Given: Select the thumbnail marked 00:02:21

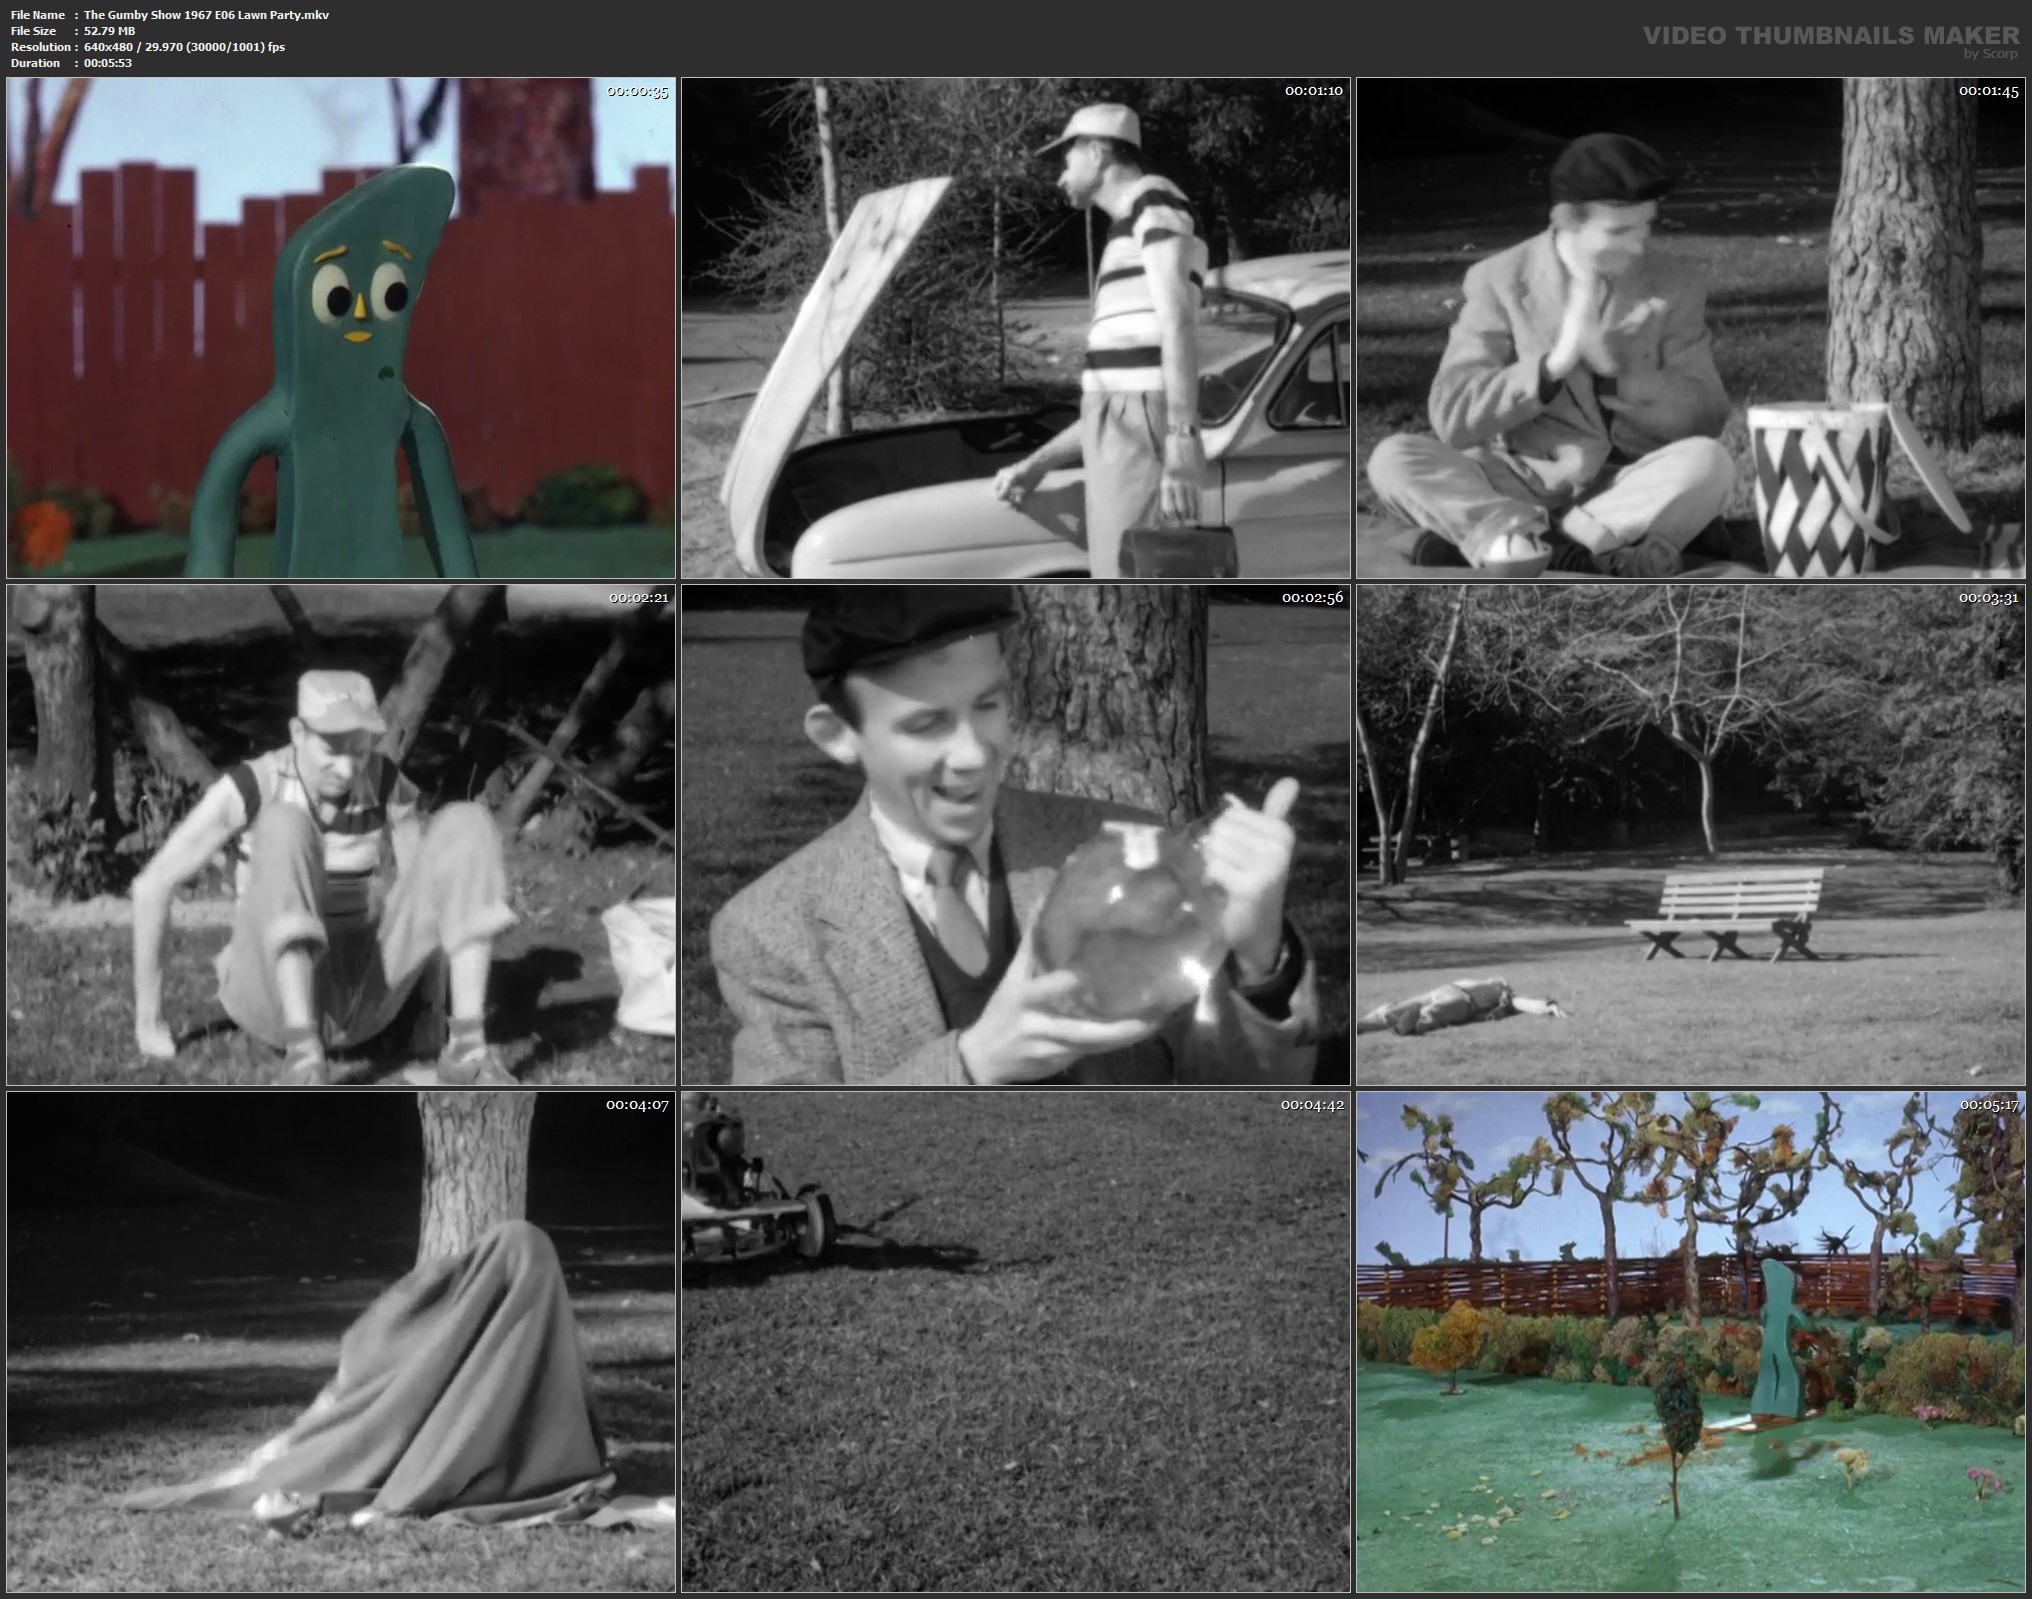Looking at the screenshot, I should coord(341,835).
